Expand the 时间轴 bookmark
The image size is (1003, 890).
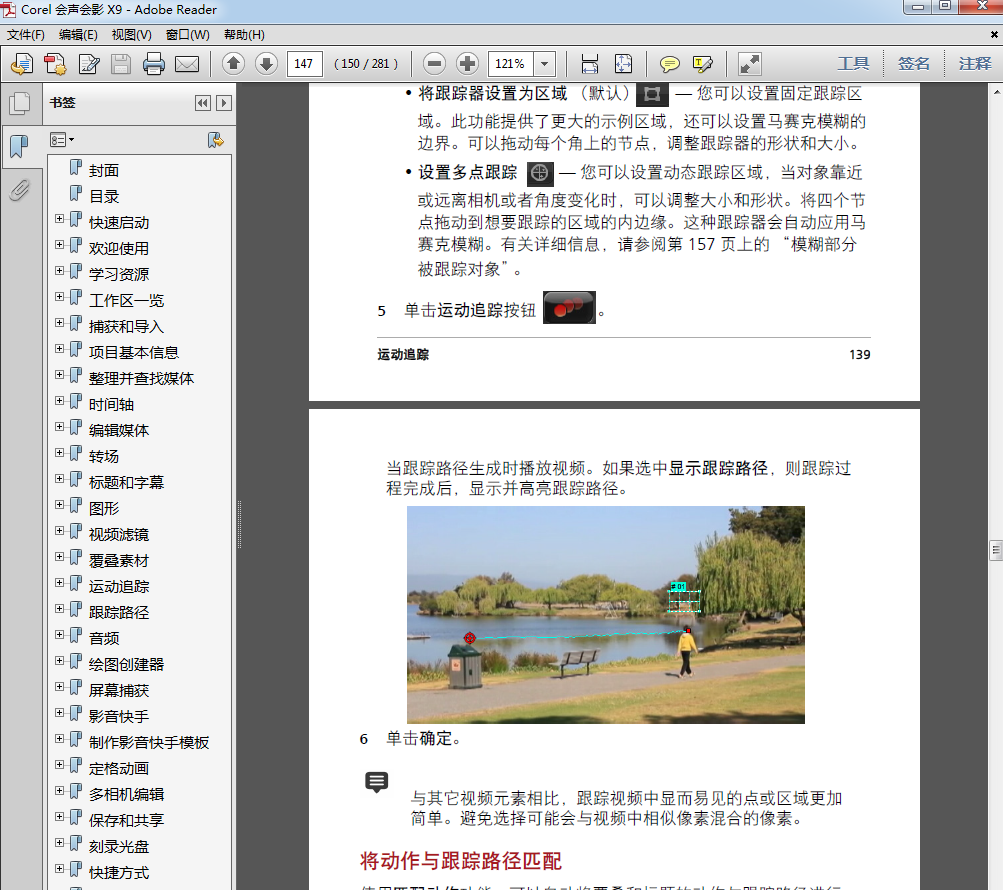pyautogui.click(x=59, y=401)
